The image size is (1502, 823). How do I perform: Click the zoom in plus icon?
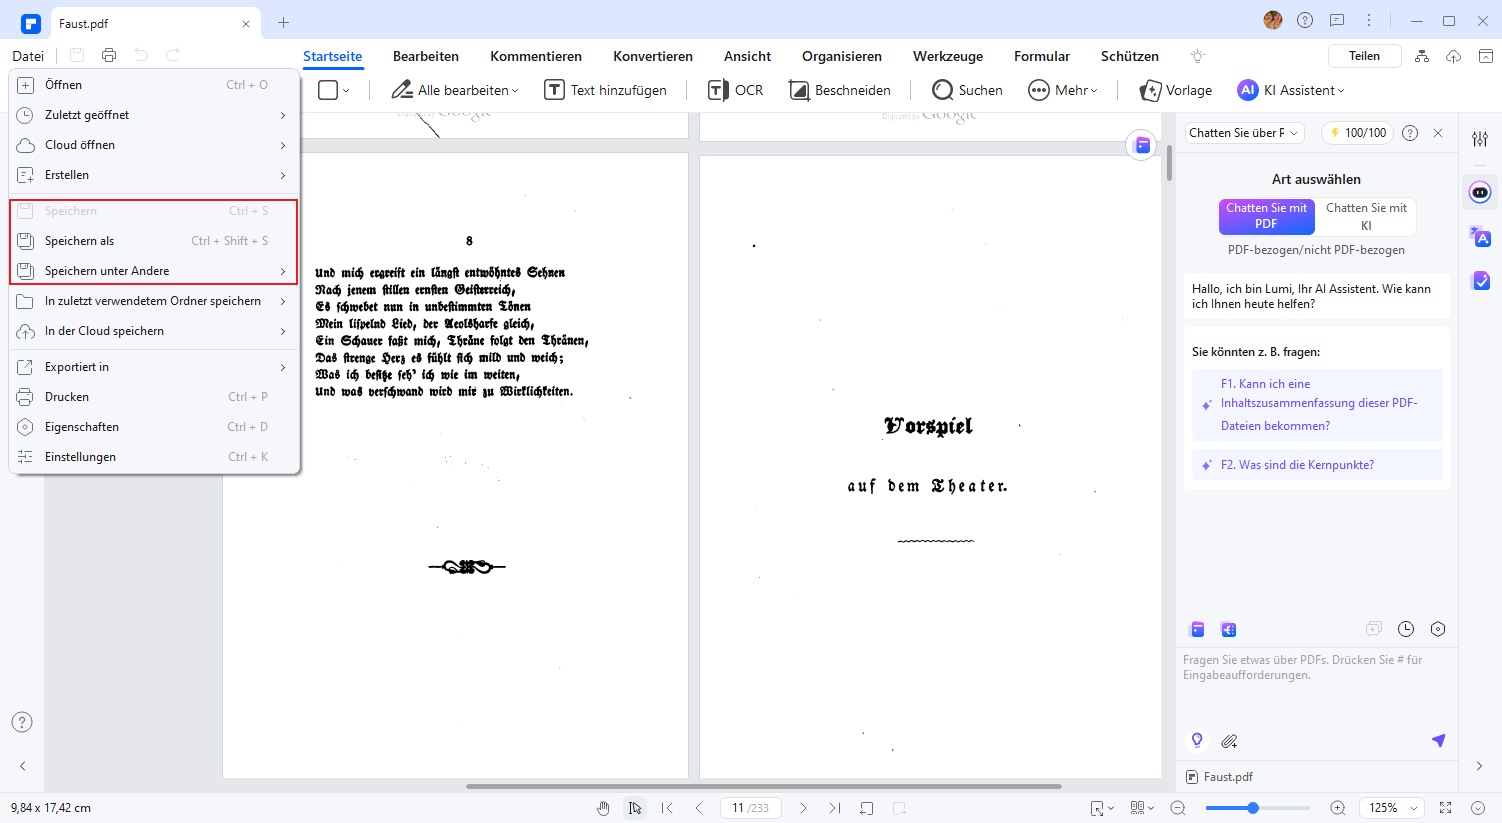[1338, 808]
